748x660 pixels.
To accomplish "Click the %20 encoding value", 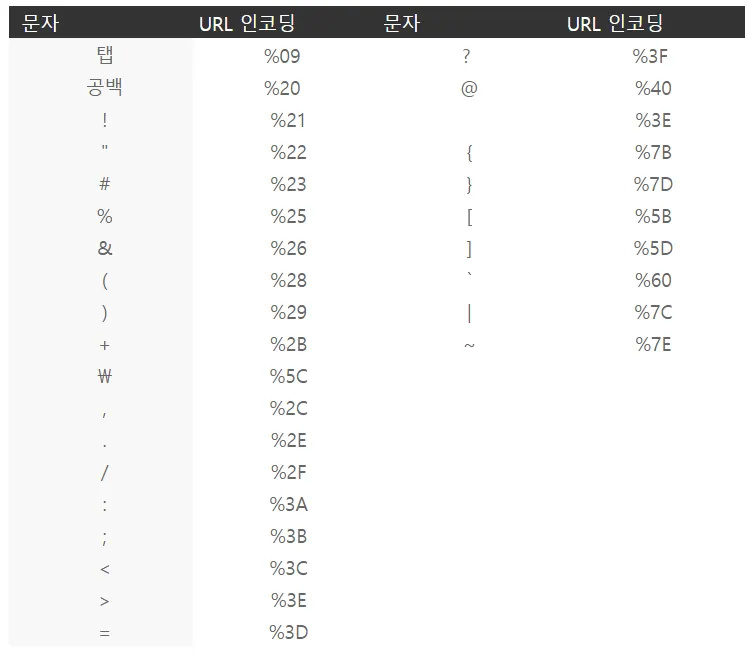I will pyautogui.click(x=282, y=88).
